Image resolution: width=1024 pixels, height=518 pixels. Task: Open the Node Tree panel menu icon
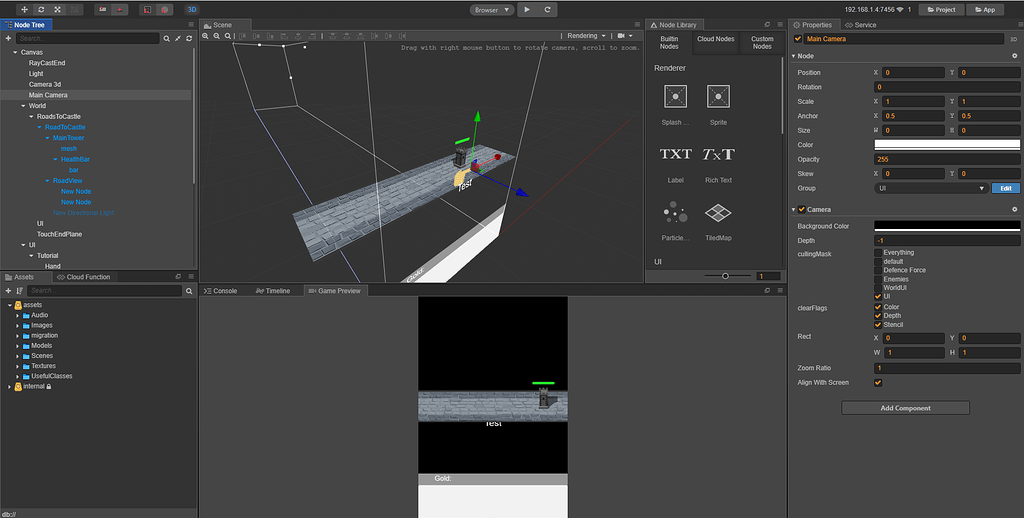click(191, 25)
